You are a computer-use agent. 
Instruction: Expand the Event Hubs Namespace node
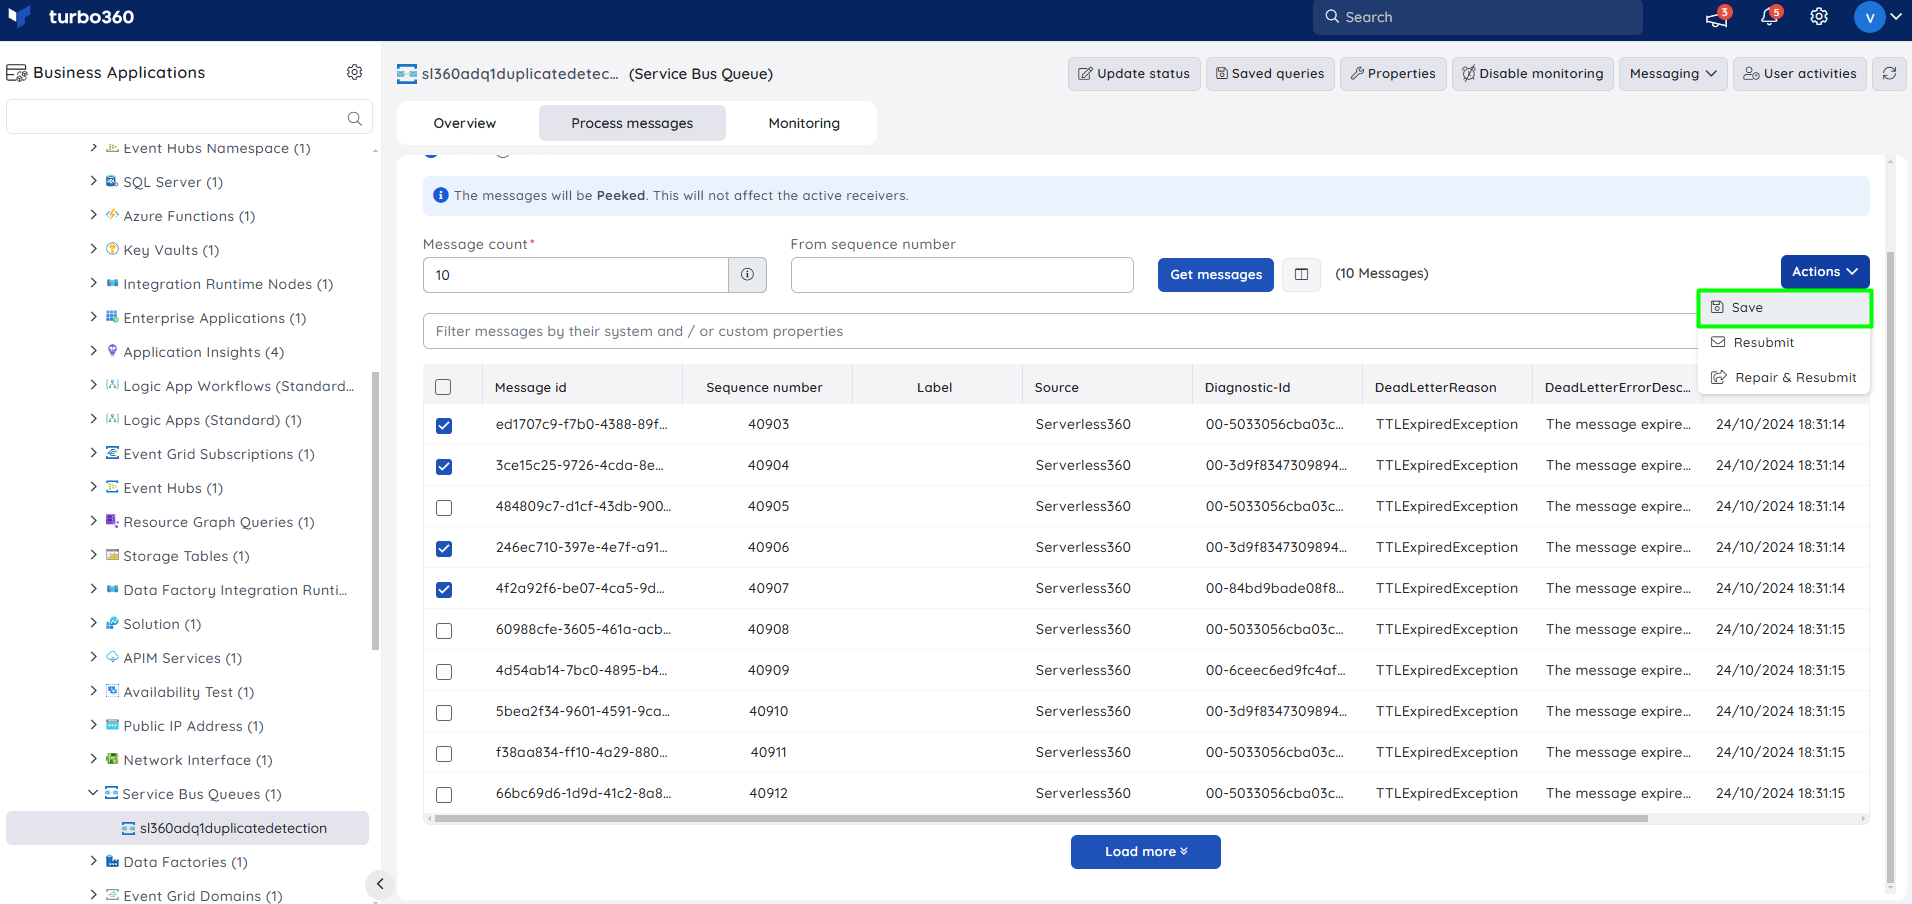[94, 147]
